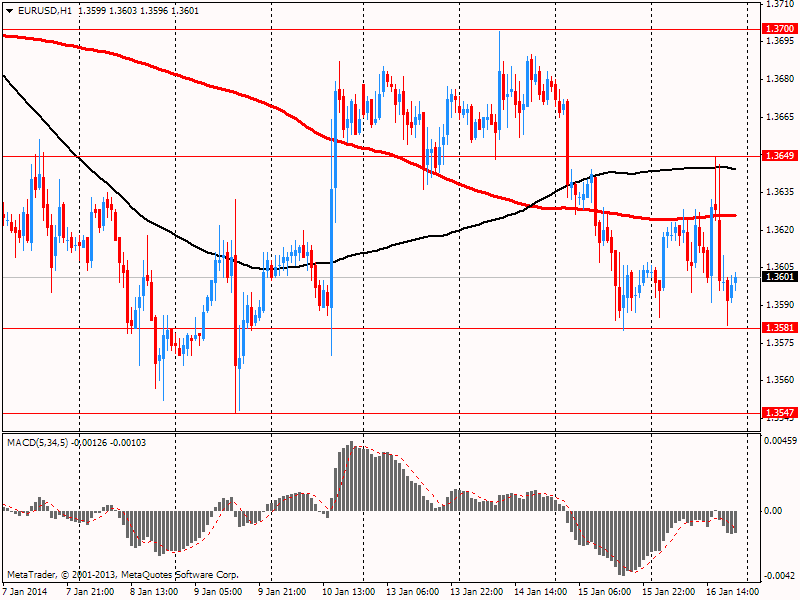
Task: Click the 1.3635 price scale value
Action: (x=781, y=192)
